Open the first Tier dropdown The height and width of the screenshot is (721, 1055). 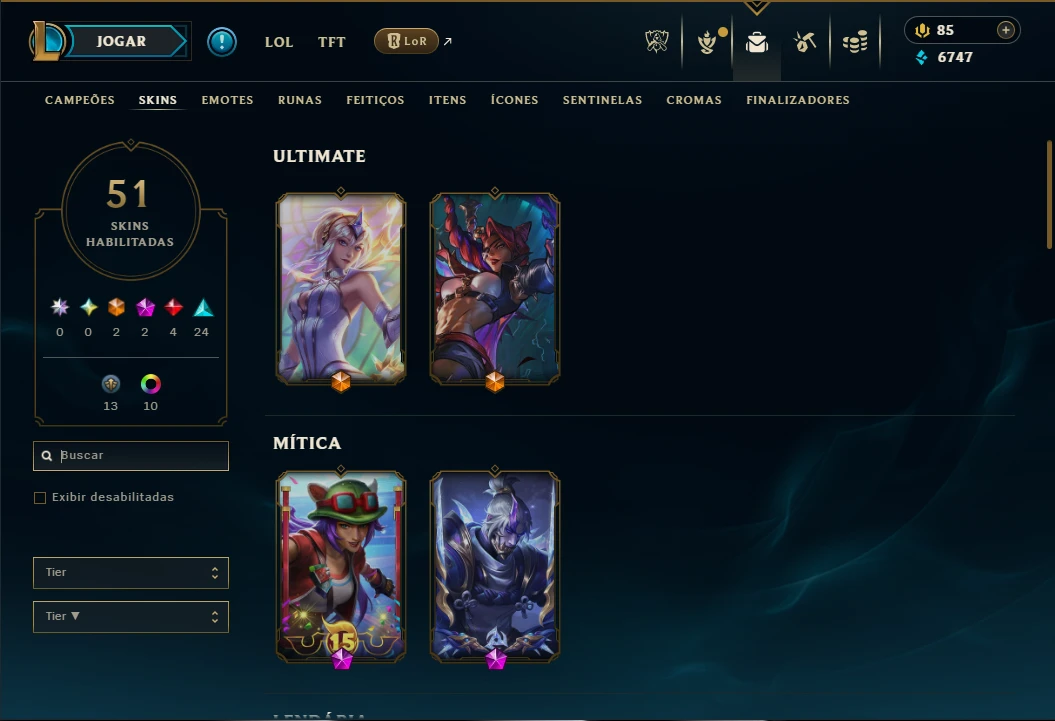[131, 572]
